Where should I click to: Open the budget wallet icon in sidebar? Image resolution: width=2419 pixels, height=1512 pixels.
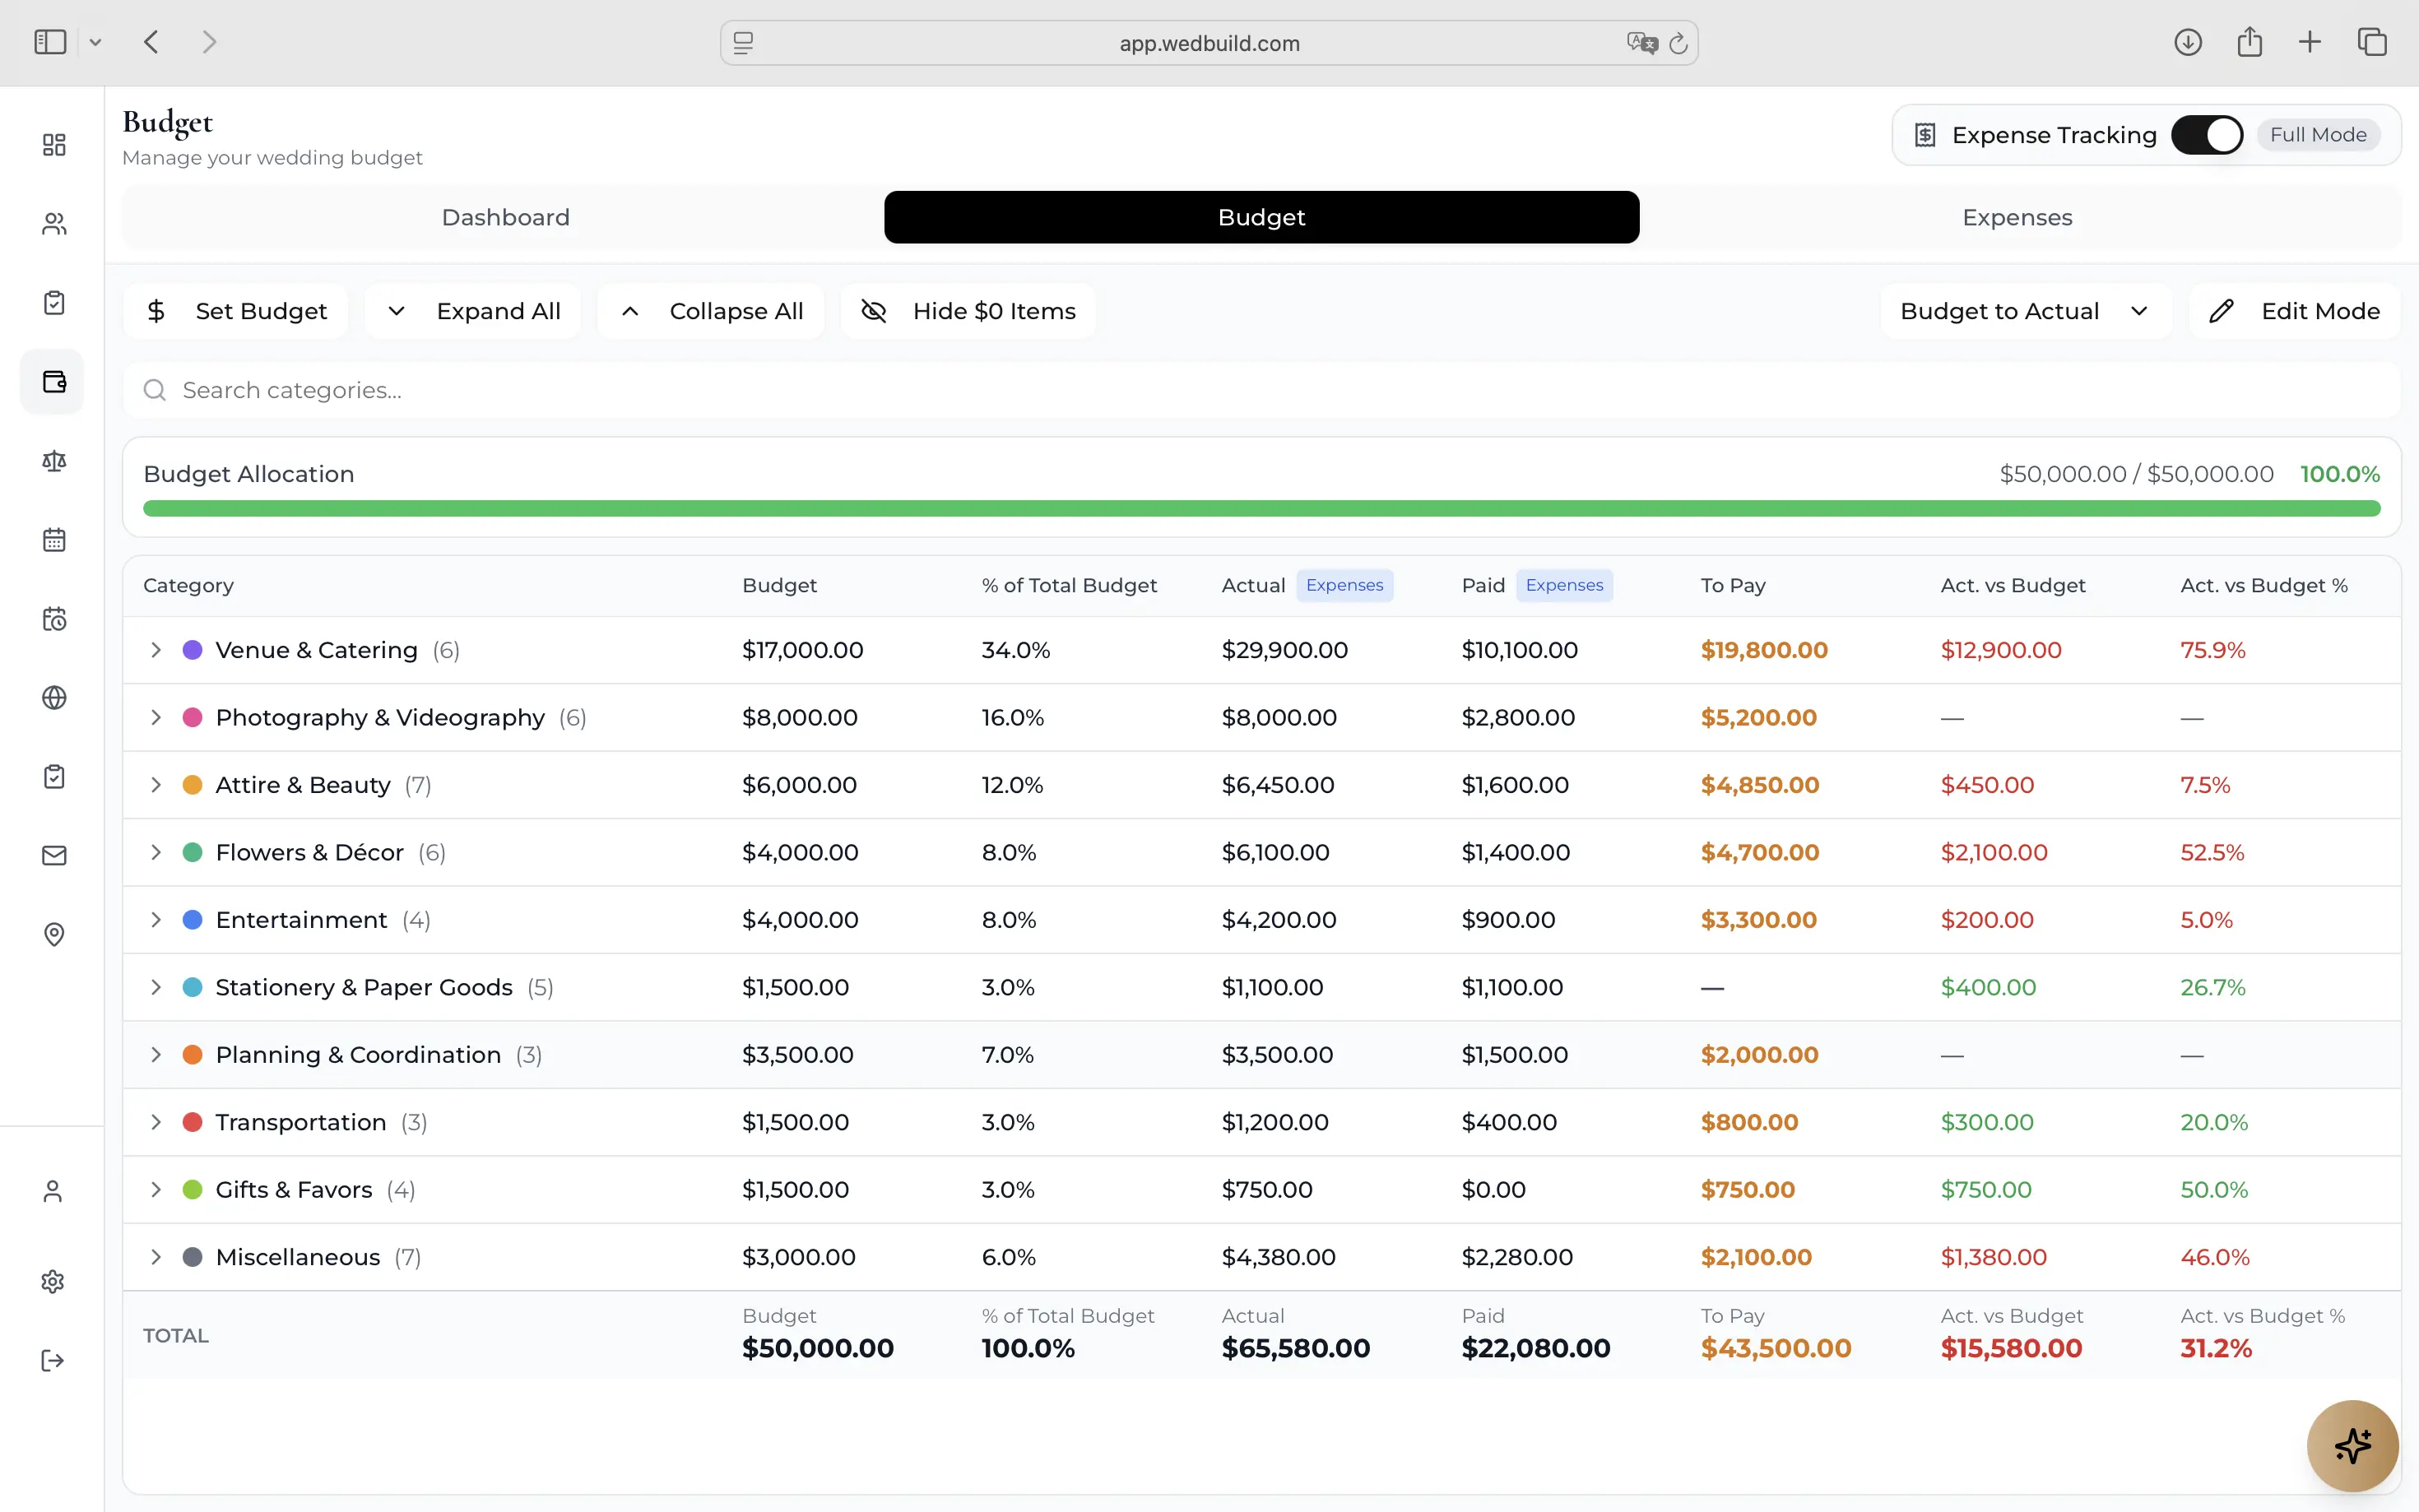[54, 382]
